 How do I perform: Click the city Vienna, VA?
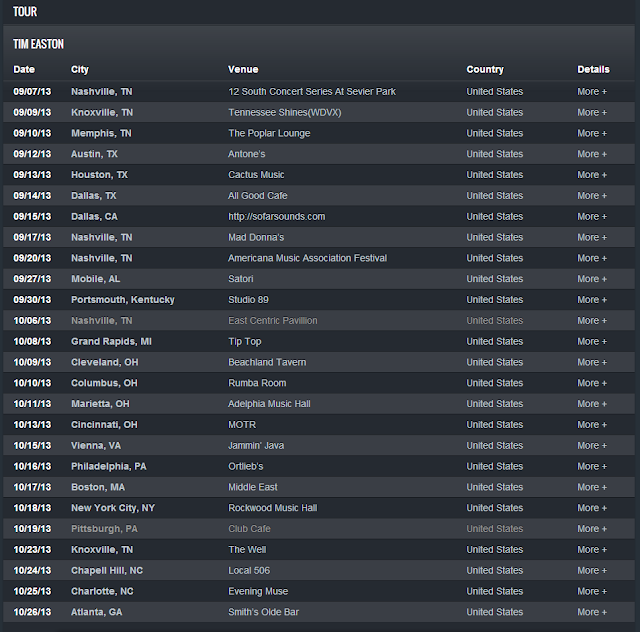click(96, 445)
